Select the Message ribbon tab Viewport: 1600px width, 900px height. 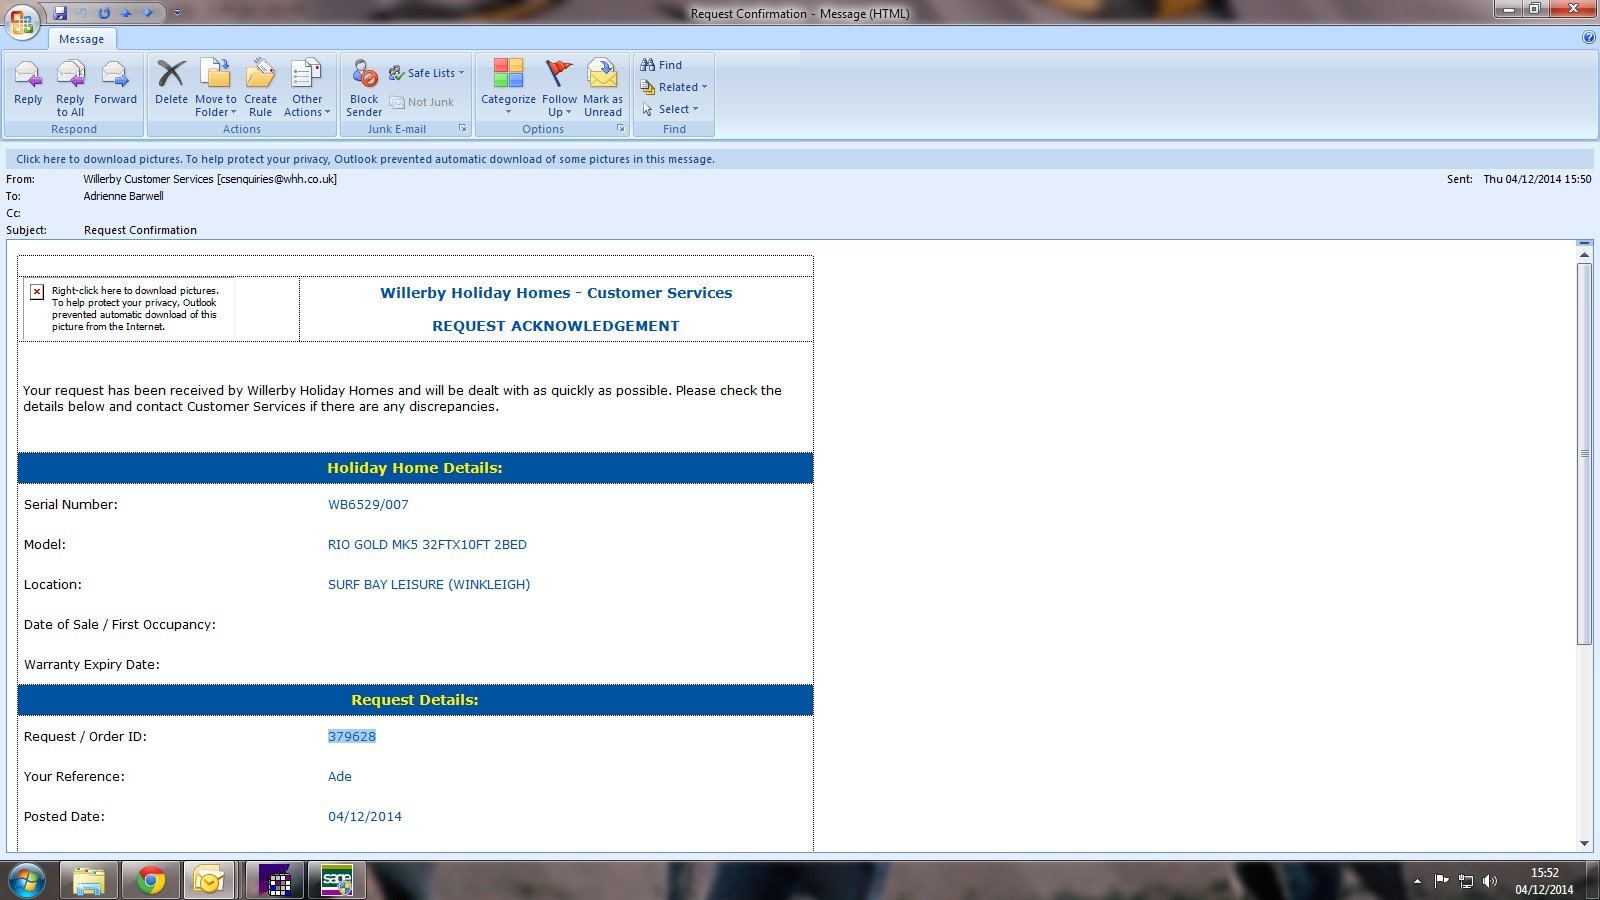tap(82, 39)
